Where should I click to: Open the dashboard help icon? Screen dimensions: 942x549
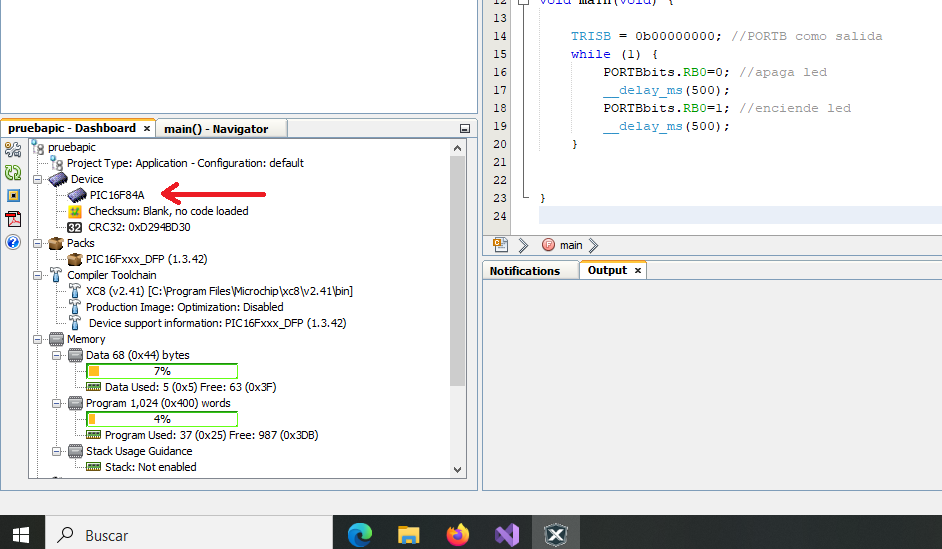(13, 242)
